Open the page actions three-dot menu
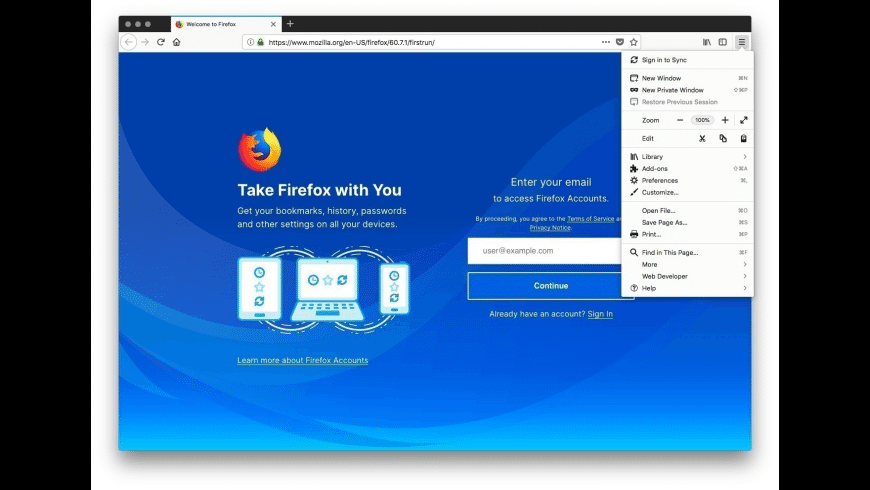870x490 pixels. [x=606, y=42]
